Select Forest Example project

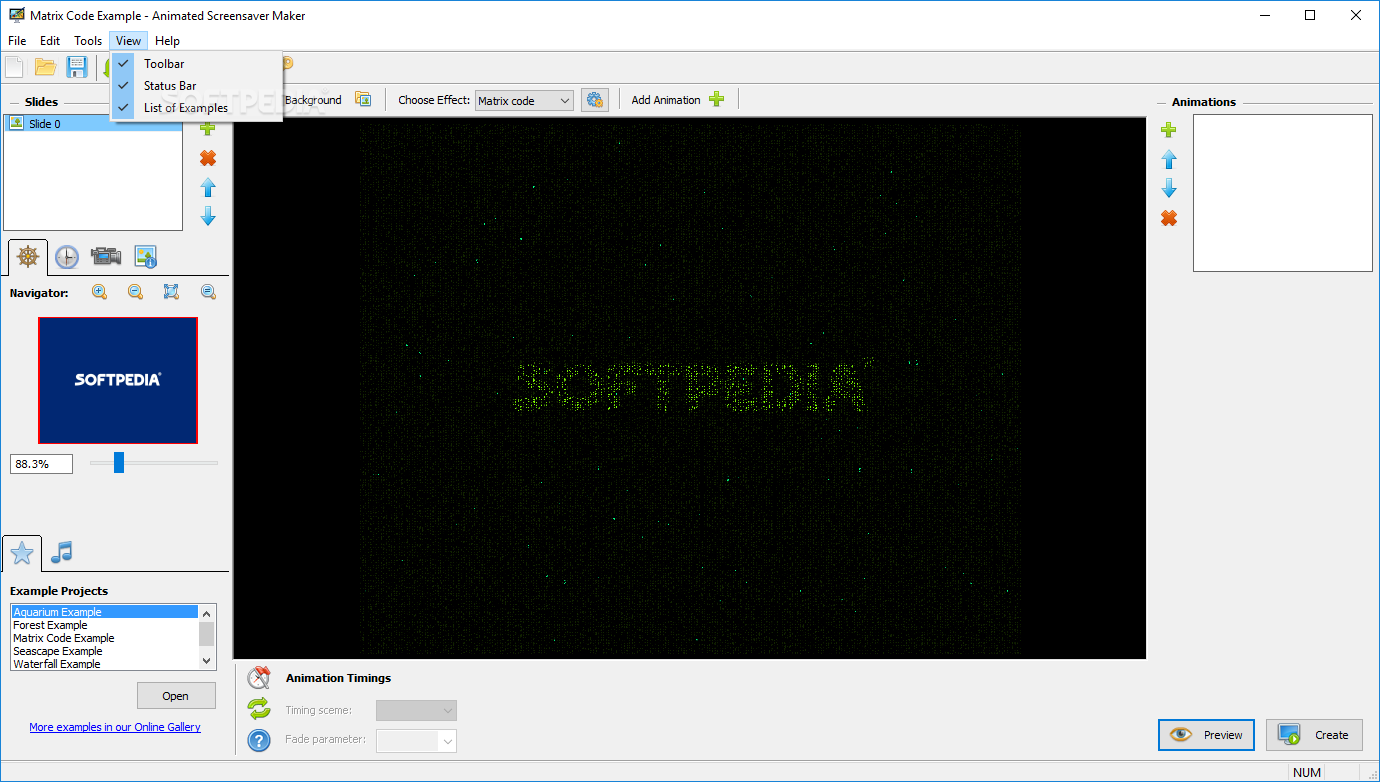click(x=105, y=625)
